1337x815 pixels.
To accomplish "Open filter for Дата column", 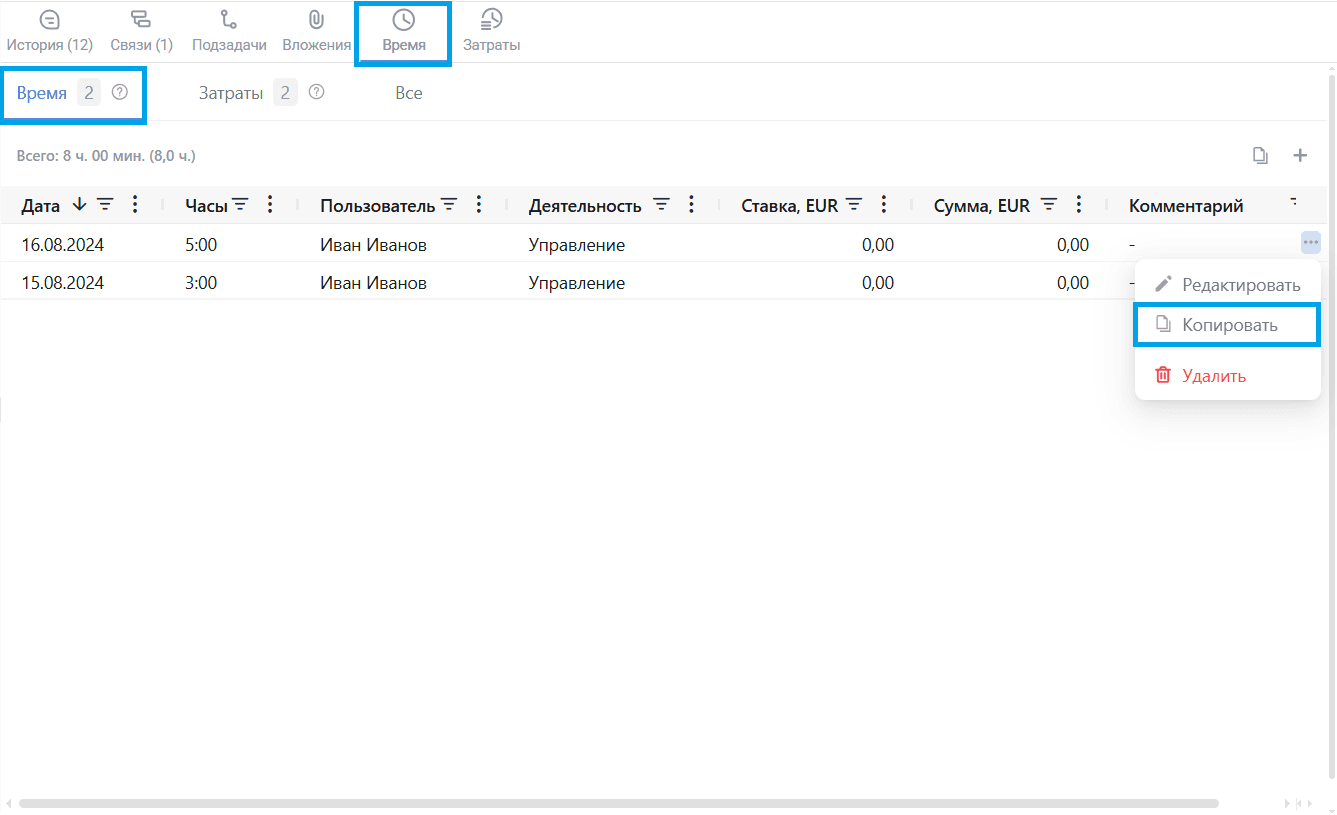I will (x=105, y=205).
